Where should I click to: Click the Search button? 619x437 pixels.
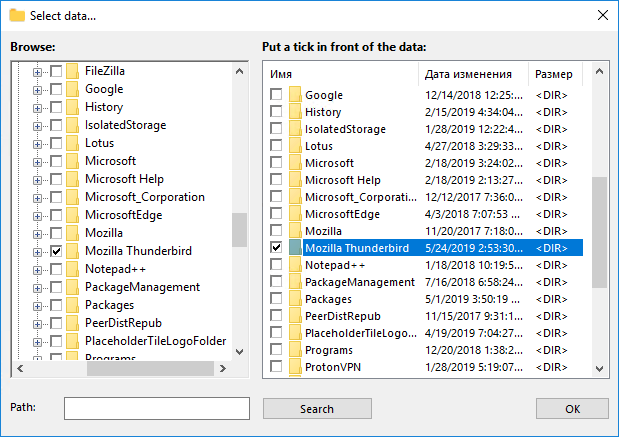pos(317,409)
